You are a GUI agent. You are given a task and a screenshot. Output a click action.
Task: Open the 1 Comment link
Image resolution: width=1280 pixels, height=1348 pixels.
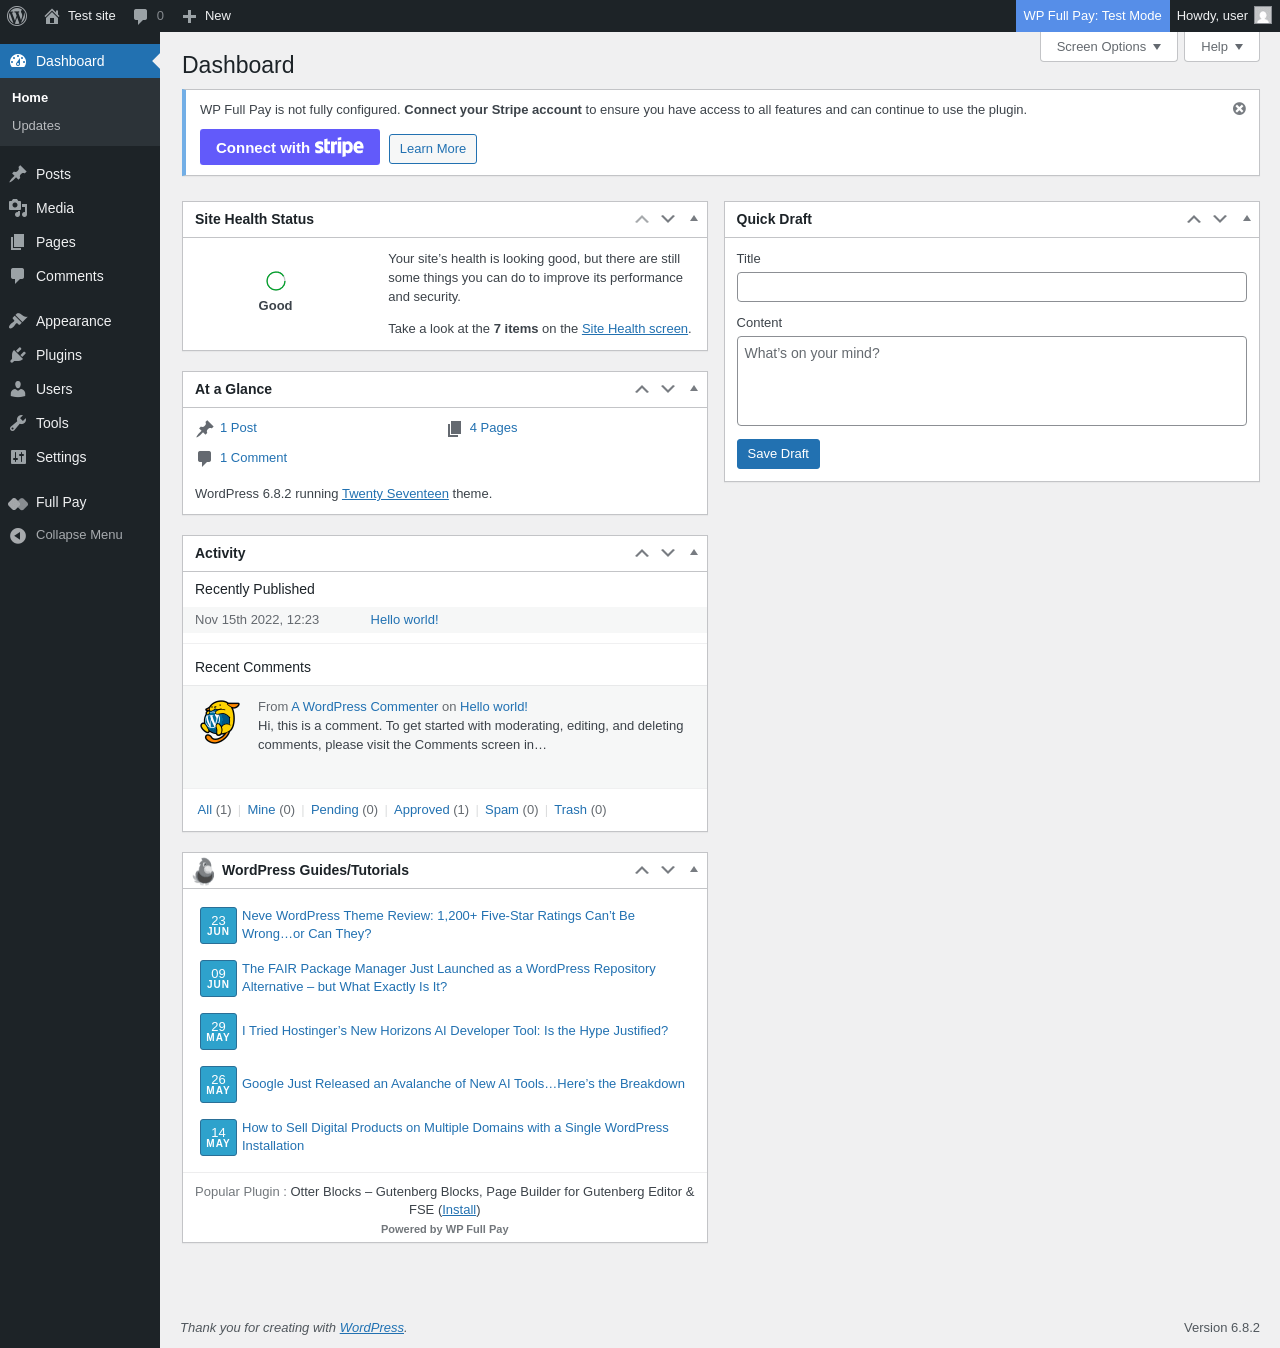click(x=253, y=458)
